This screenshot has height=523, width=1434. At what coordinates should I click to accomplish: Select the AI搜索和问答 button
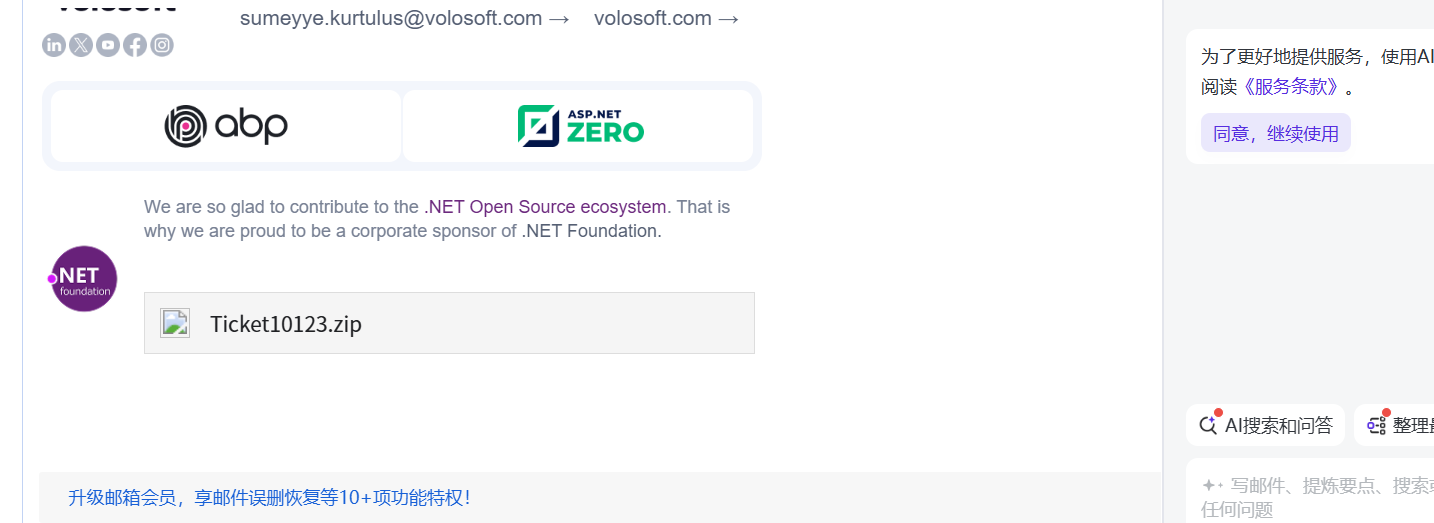point(1266,425)
